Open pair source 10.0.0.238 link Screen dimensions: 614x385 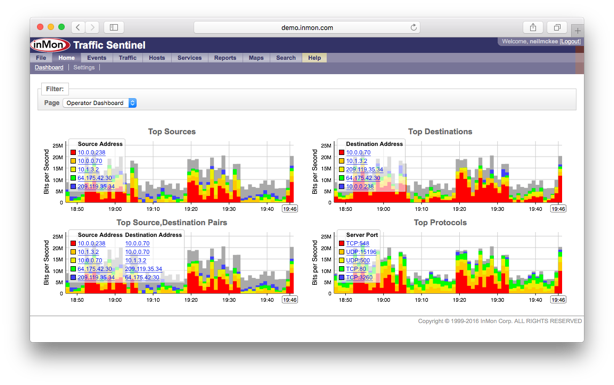[91, 243]
